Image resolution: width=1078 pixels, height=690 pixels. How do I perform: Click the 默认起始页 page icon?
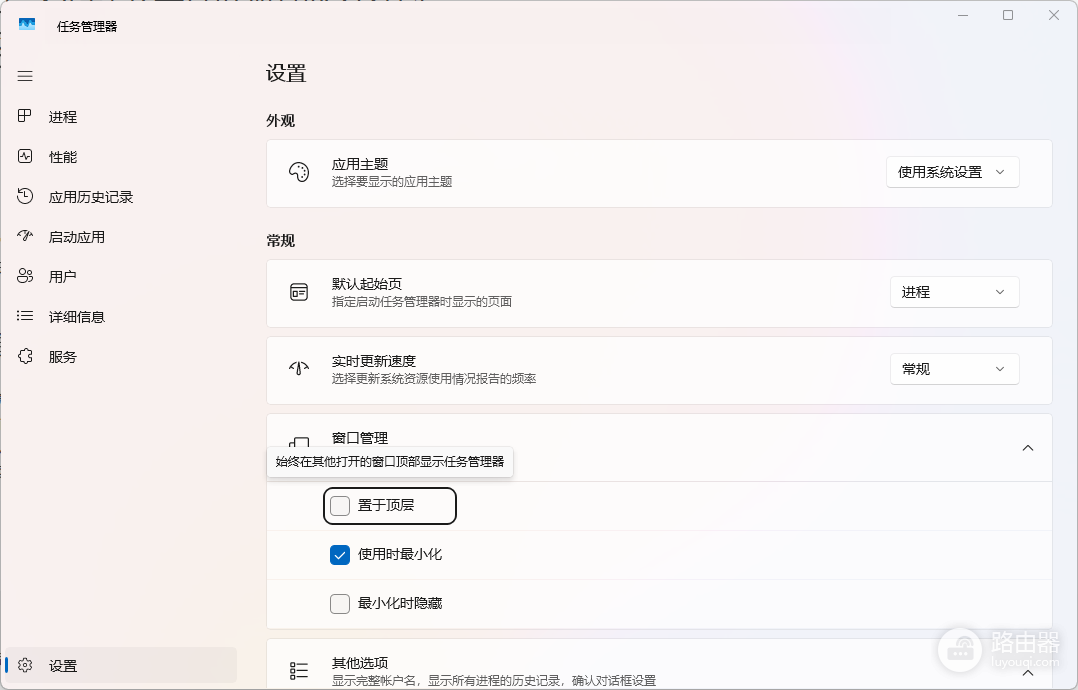(299, 292)
